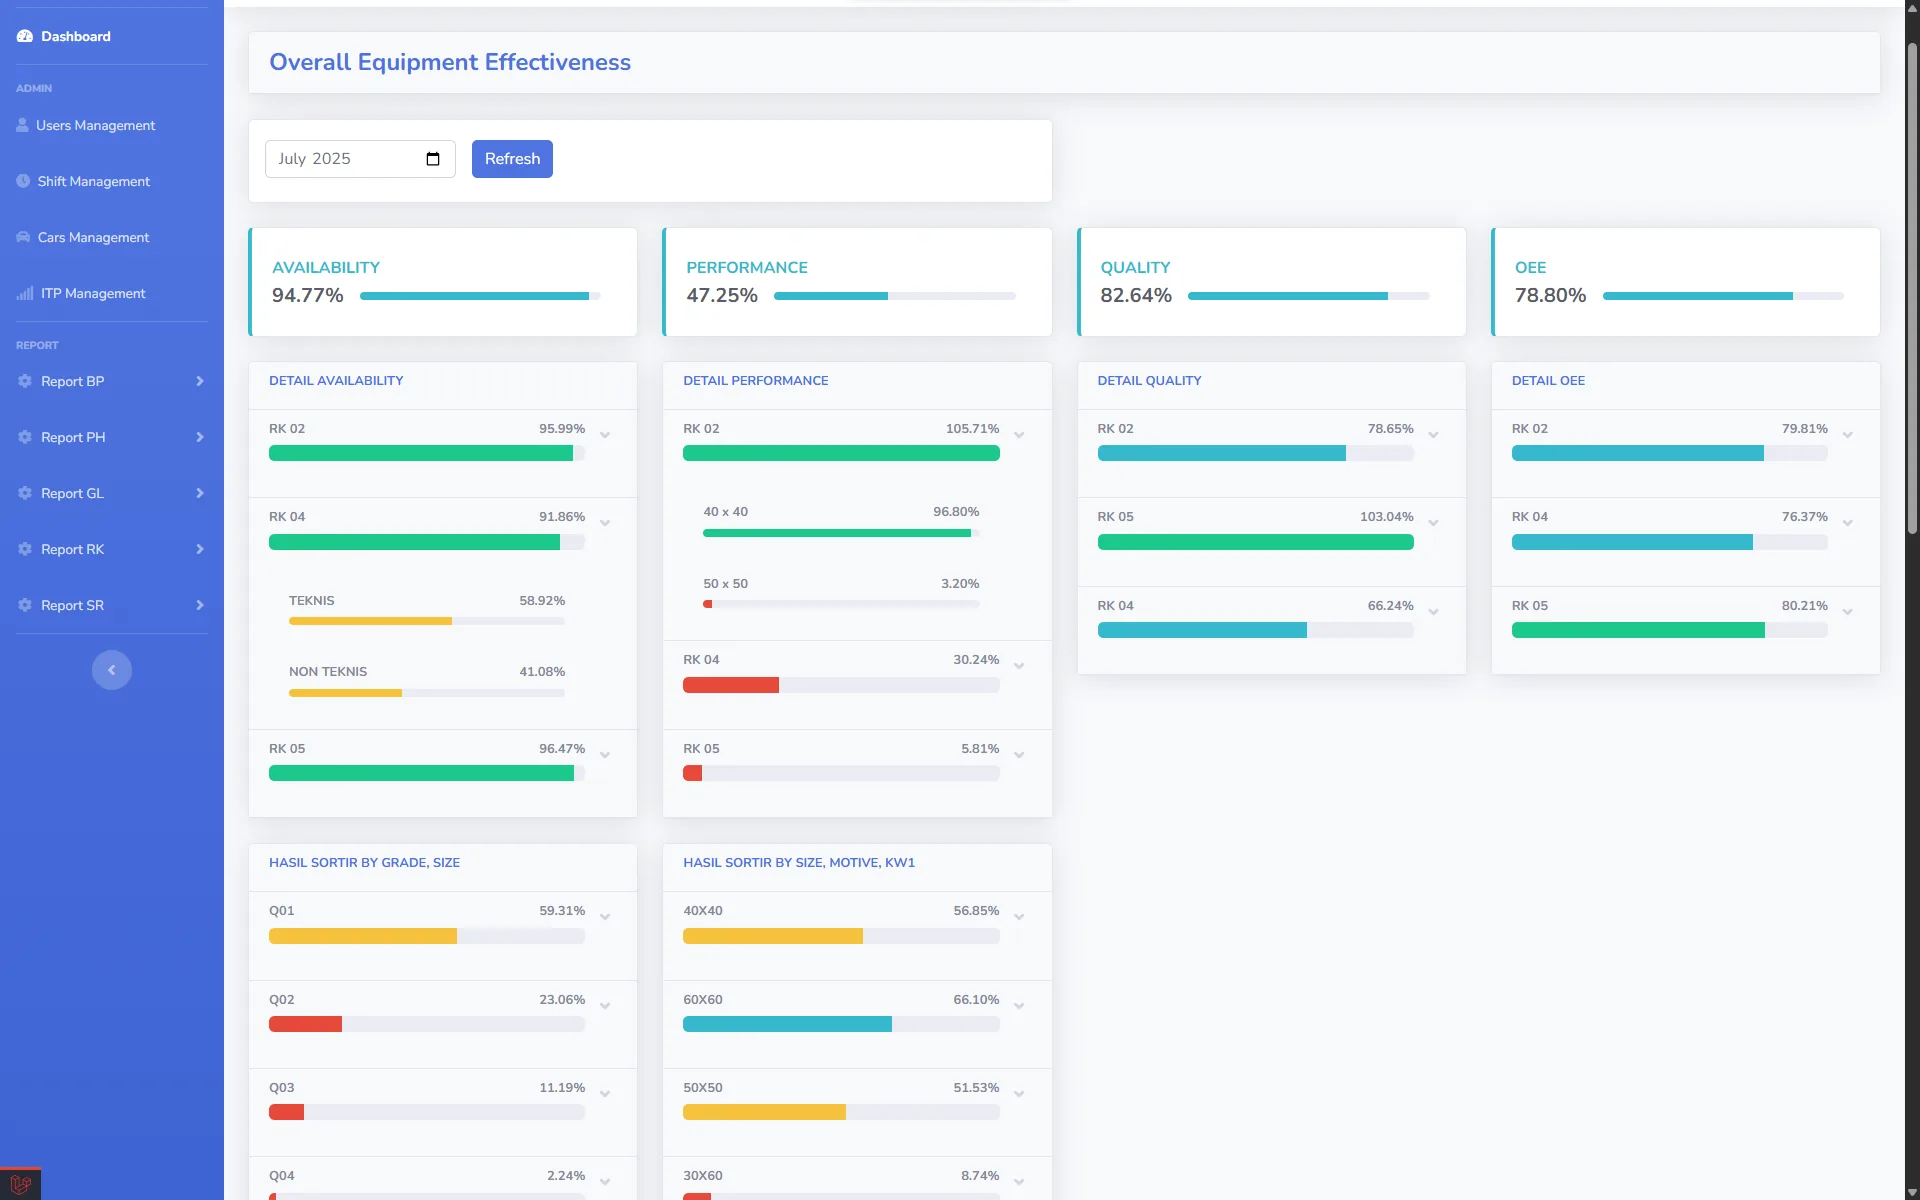
Task: Click the Dashboard speedometer icon
Action: 25,37
